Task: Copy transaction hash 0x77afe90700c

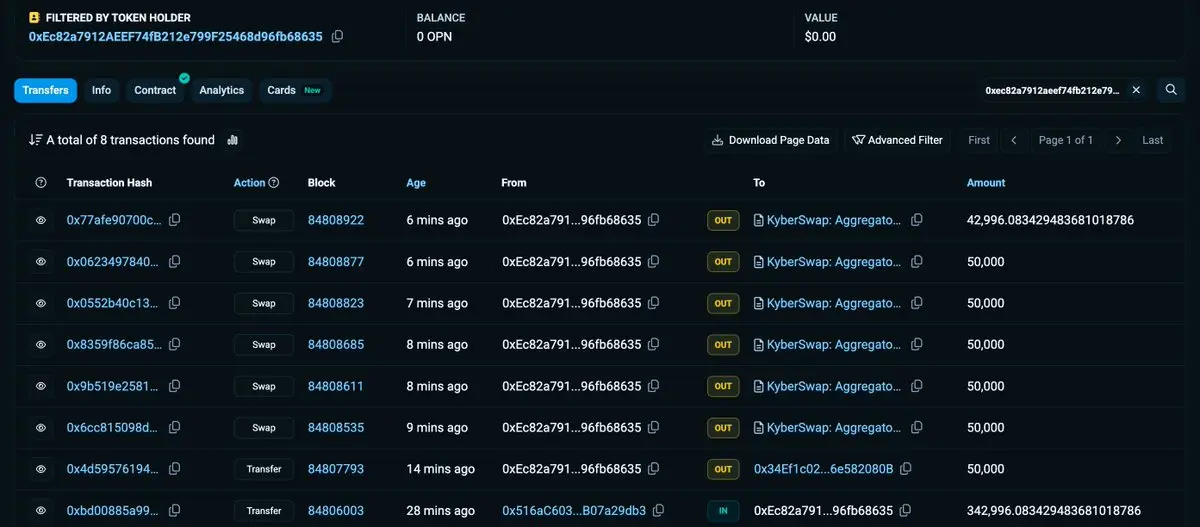Action: point(175,220)
